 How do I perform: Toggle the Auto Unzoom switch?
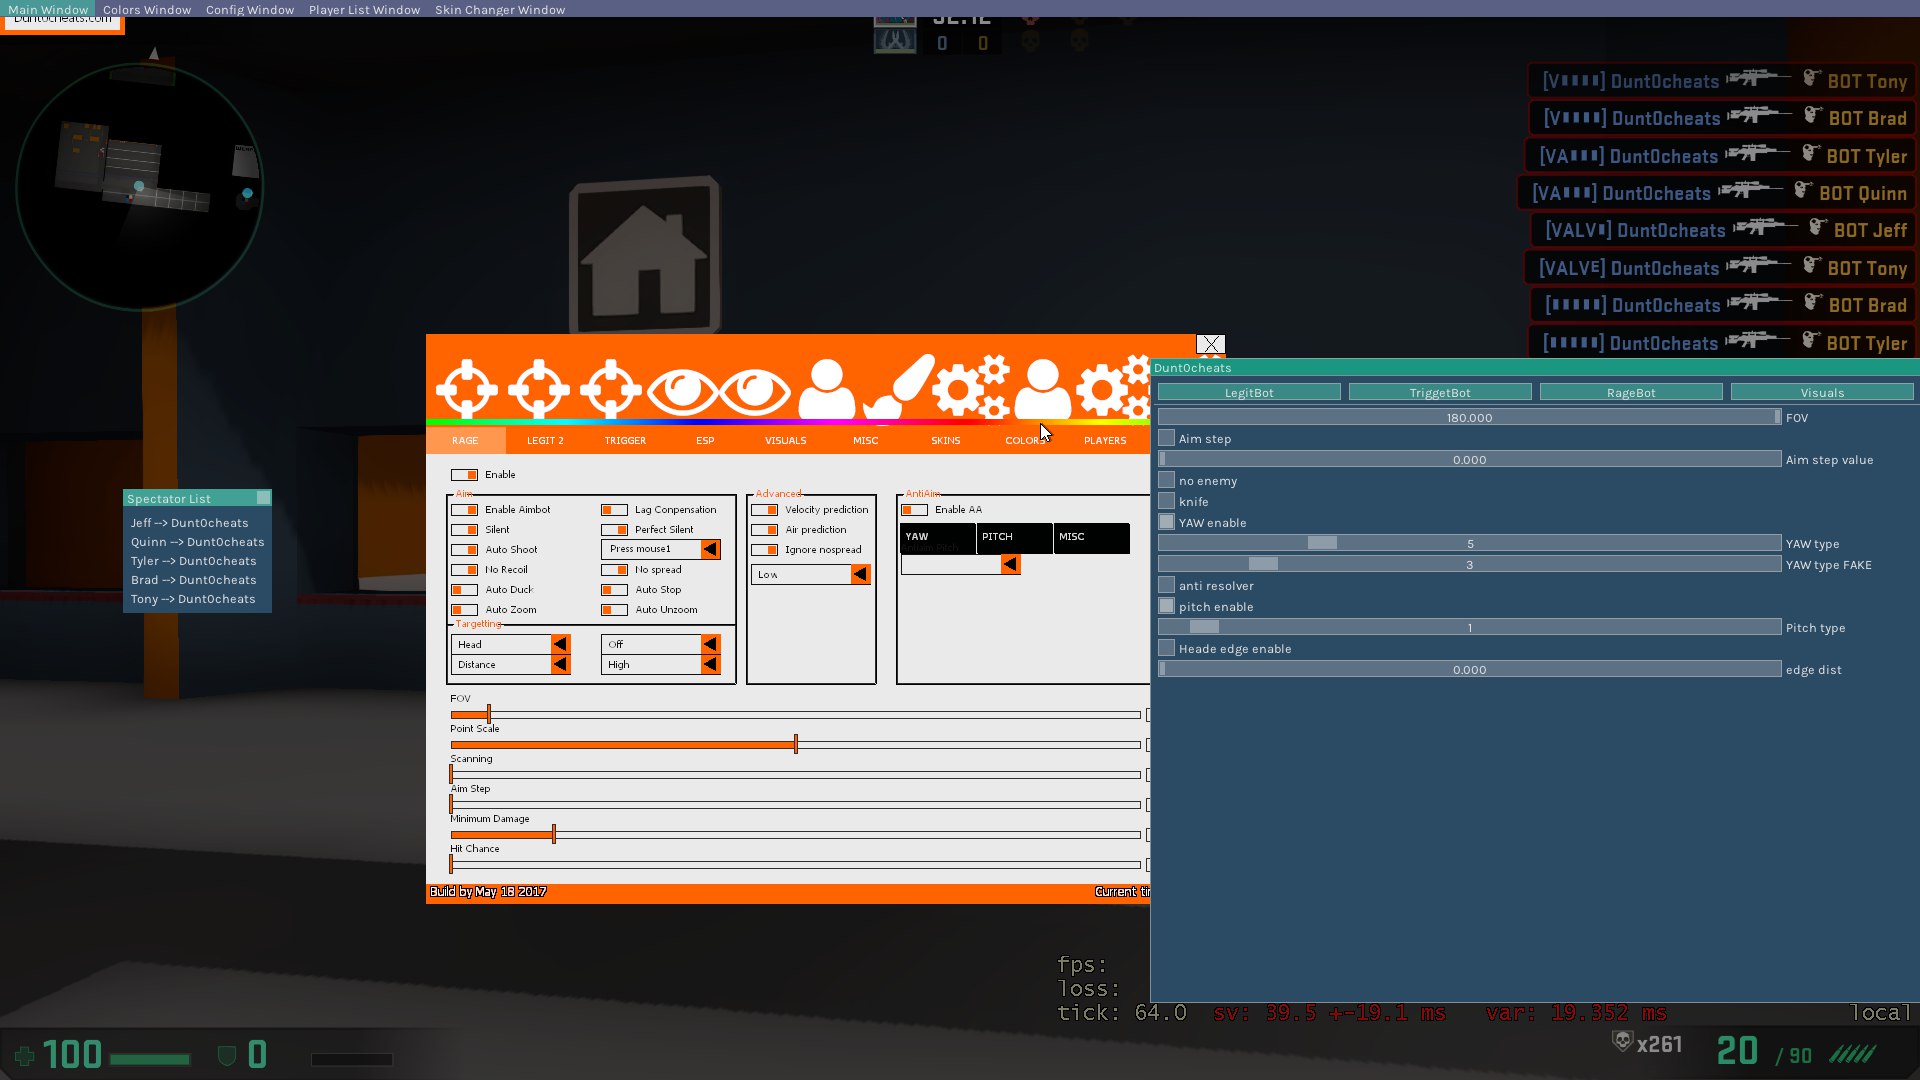pyautogui.click(x=614, y=610)
